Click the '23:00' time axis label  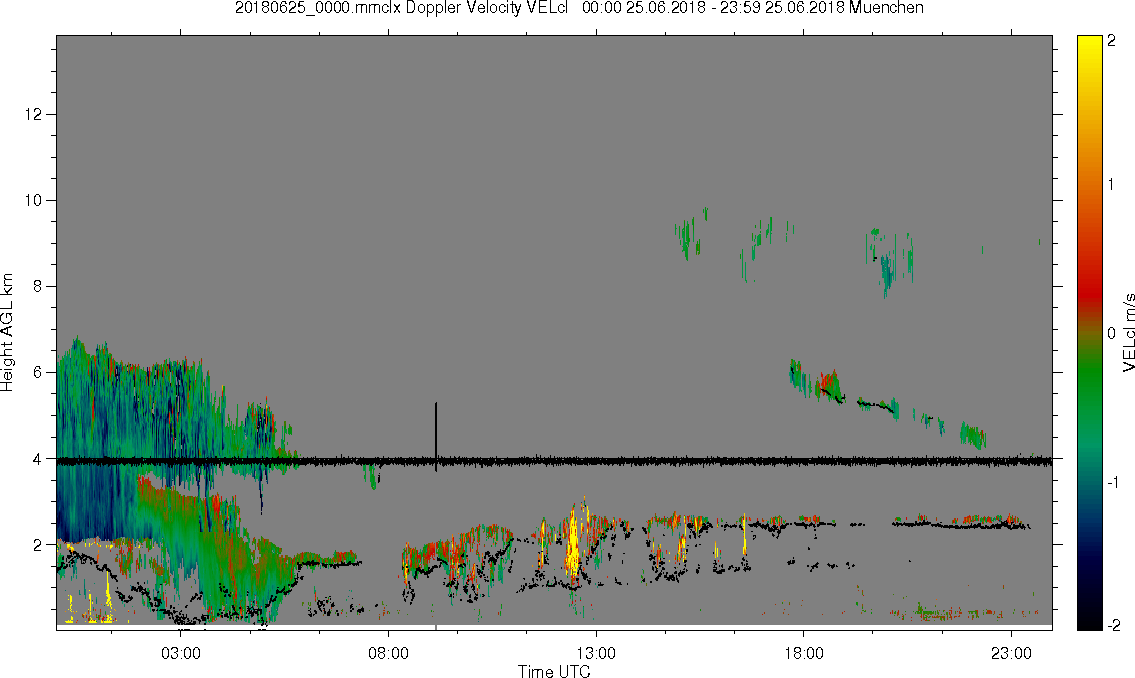click(1011, 654)
